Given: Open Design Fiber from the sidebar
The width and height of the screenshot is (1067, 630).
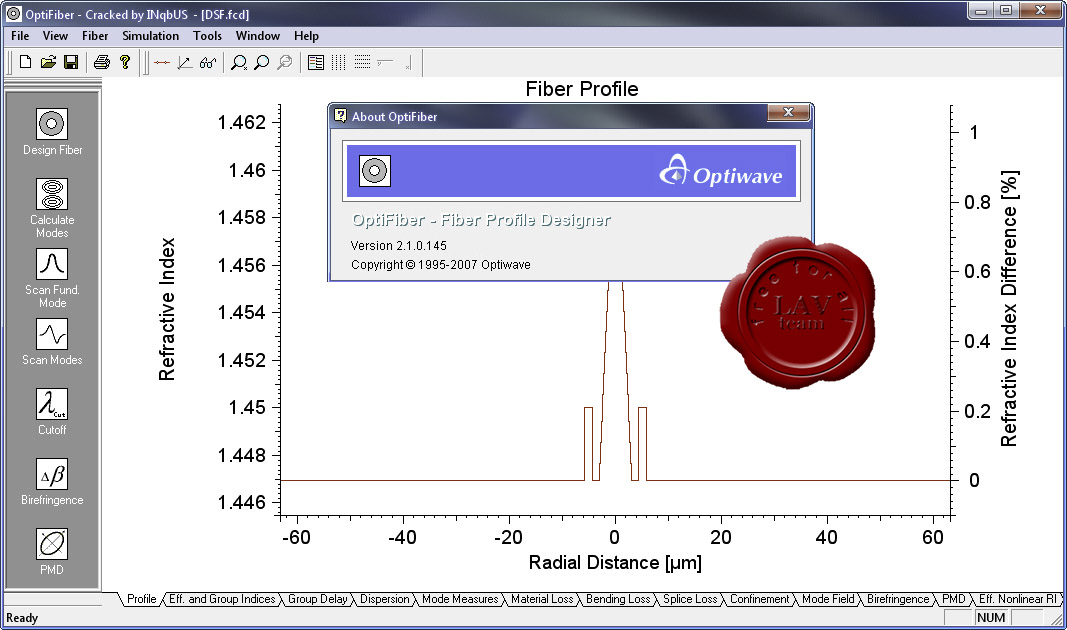Looking at the screenshot, I should click(x=52, y=132).
